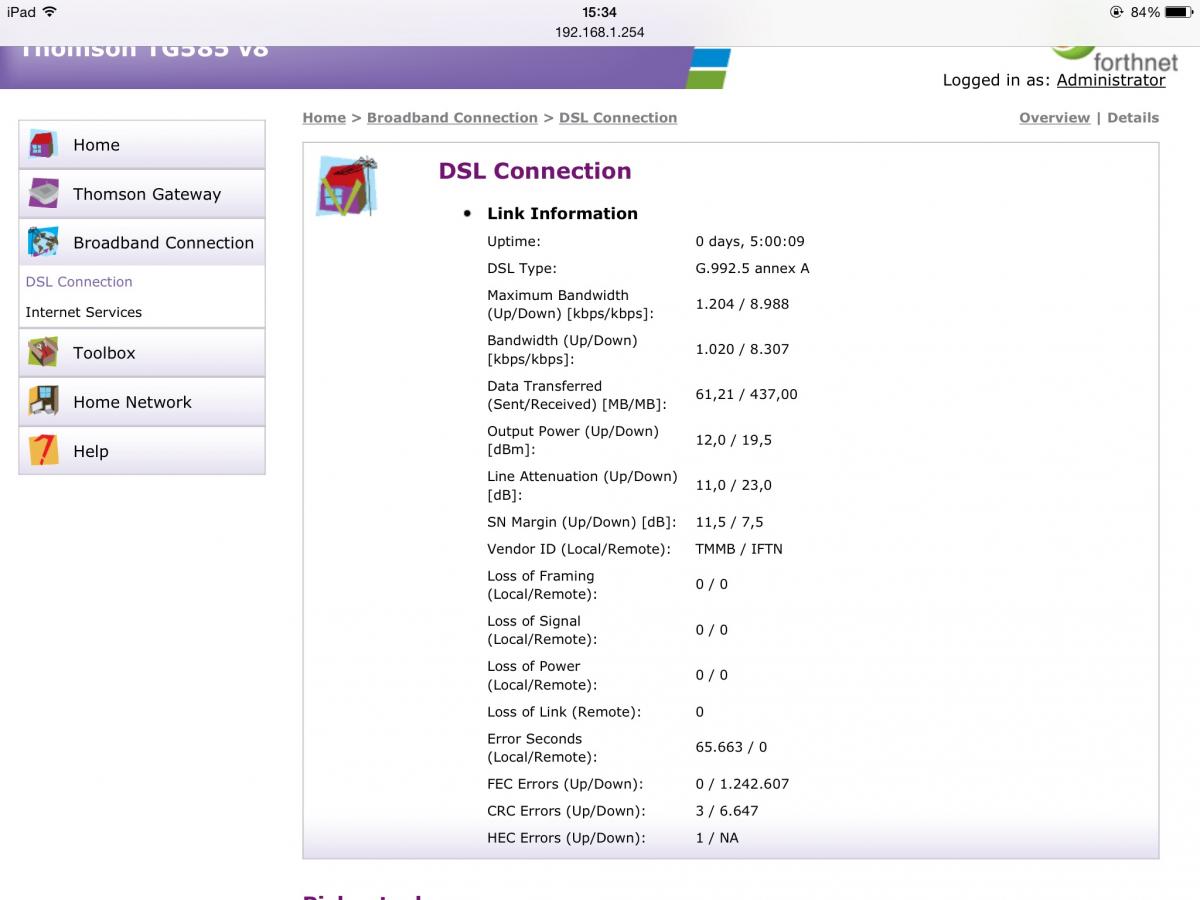Click the maximum bandwidth value 1.204 / 8.988
1200x900 pixels.
click(x=742, y=304)
